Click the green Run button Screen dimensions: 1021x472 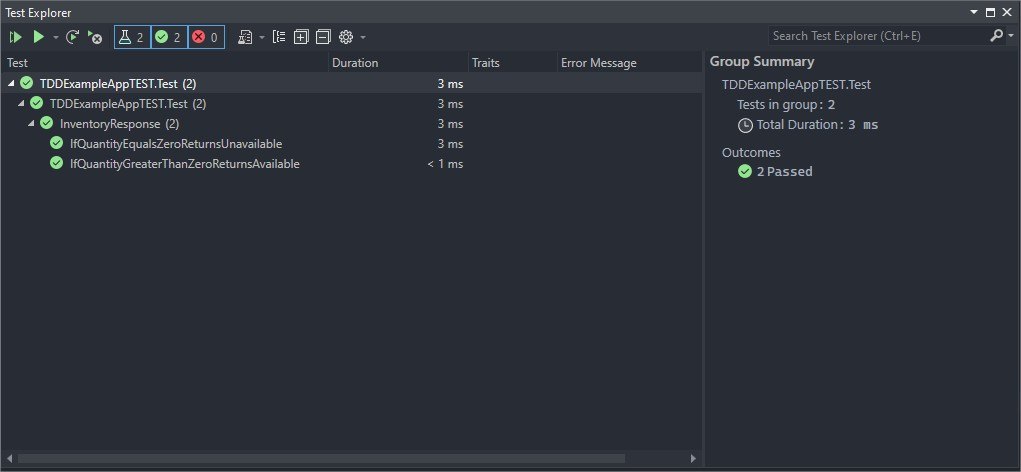tap(38, 37)
